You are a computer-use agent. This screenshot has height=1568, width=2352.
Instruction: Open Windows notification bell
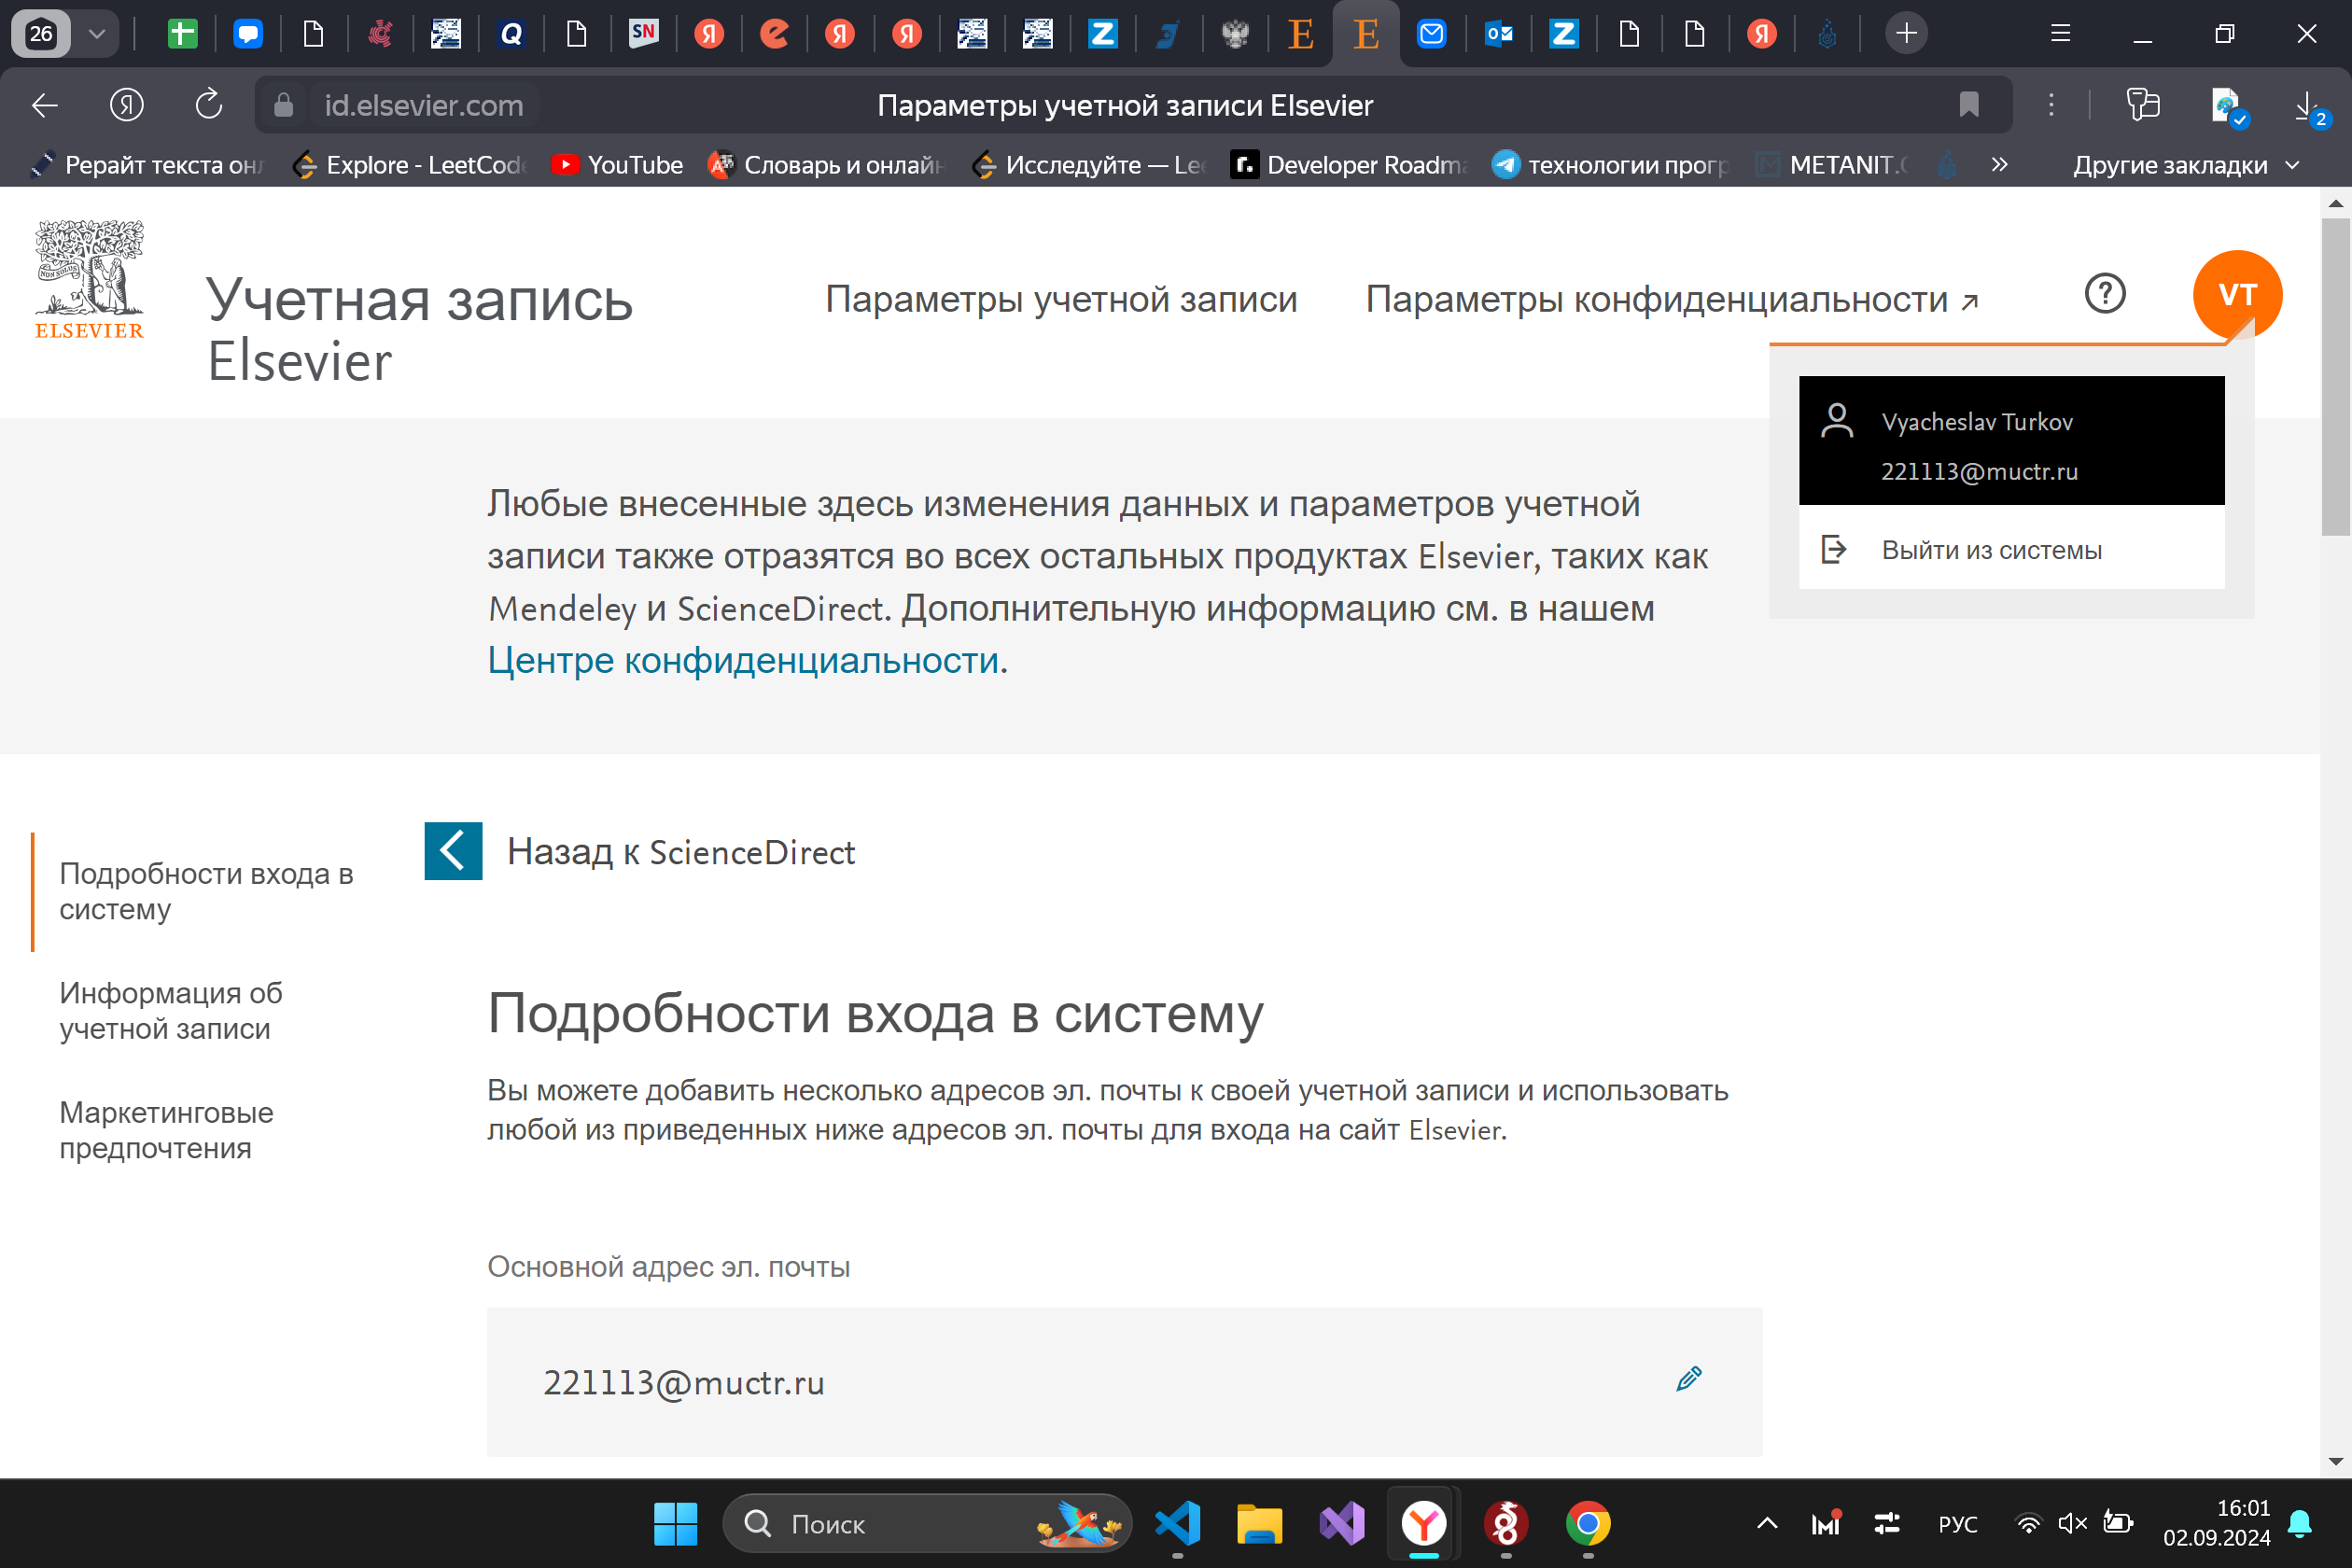click(2300, 1524)
